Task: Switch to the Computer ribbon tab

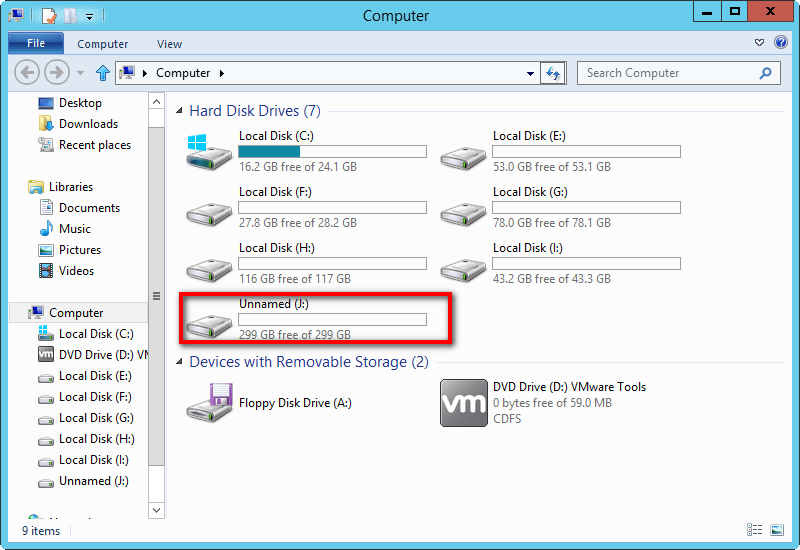Action: (103, 44)
